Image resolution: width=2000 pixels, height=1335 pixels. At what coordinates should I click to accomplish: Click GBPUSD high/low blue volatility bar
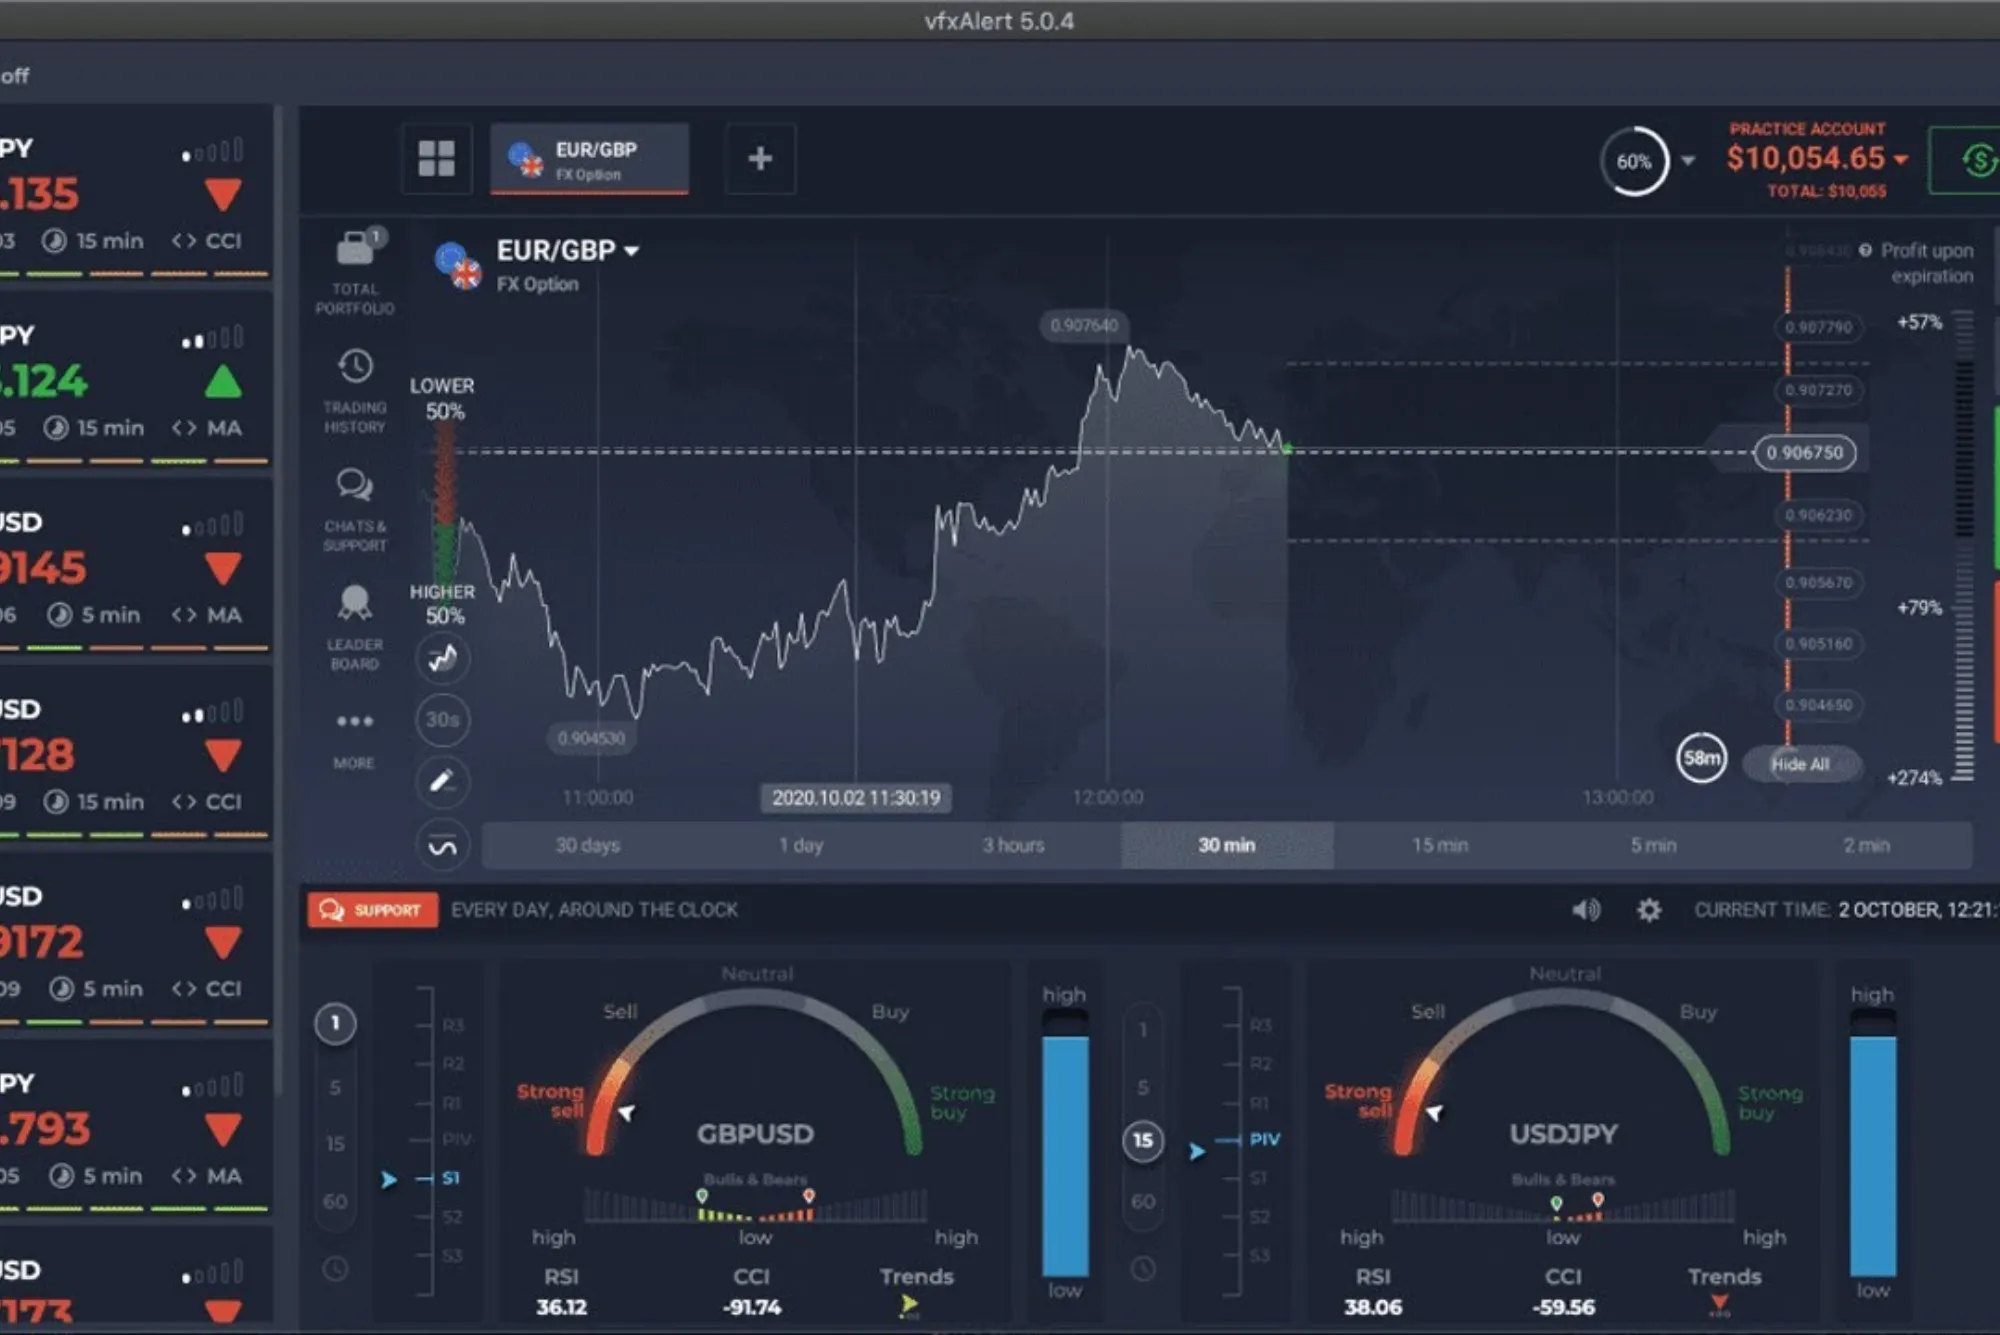coord(1065,1156)
